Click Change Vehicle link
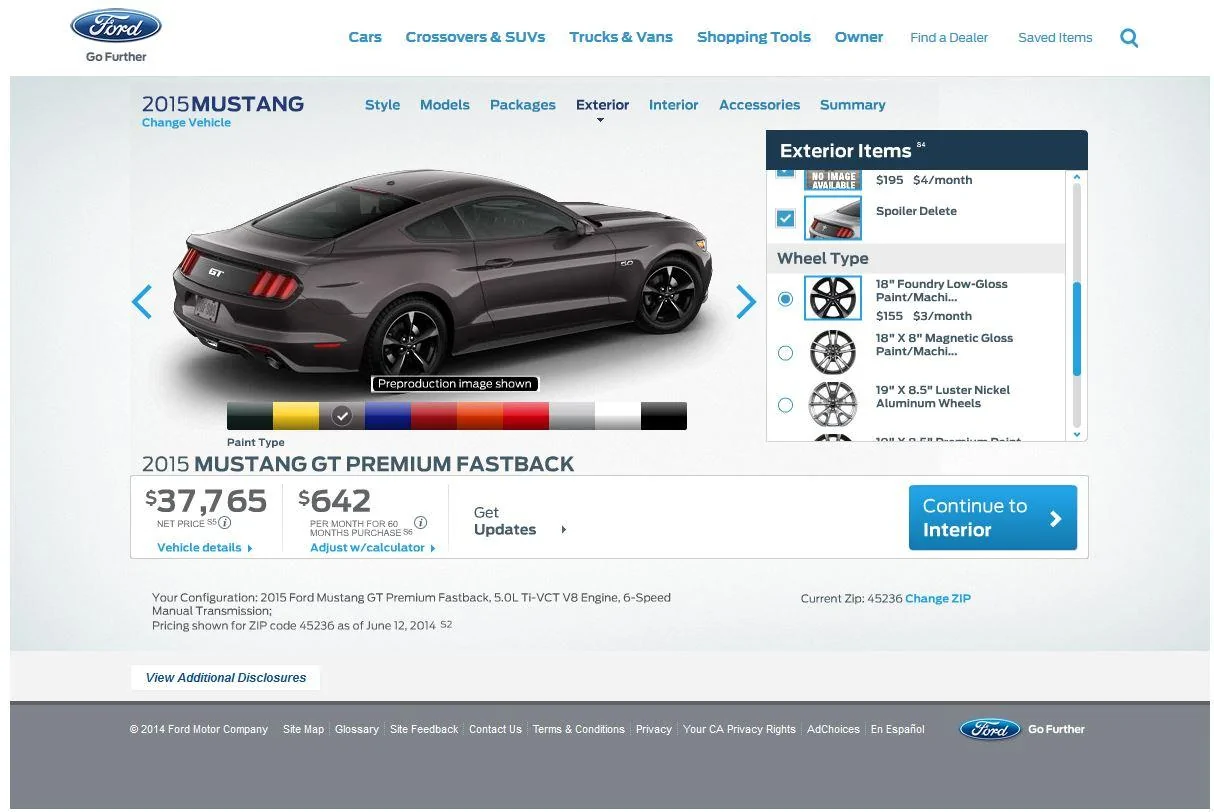The image size is (1214, 812). point(186,123)
